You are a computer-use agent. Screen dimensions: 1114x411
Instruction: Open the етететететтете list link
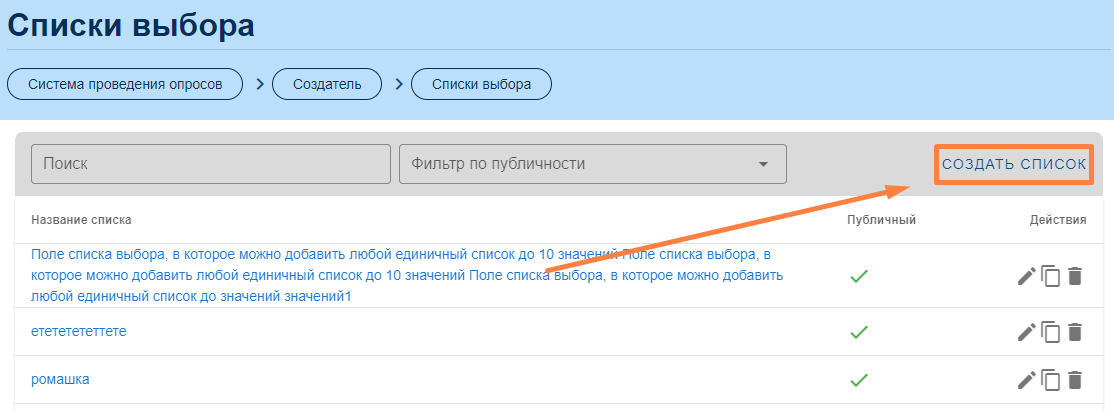pyautogui.click(x=79, y=331)
